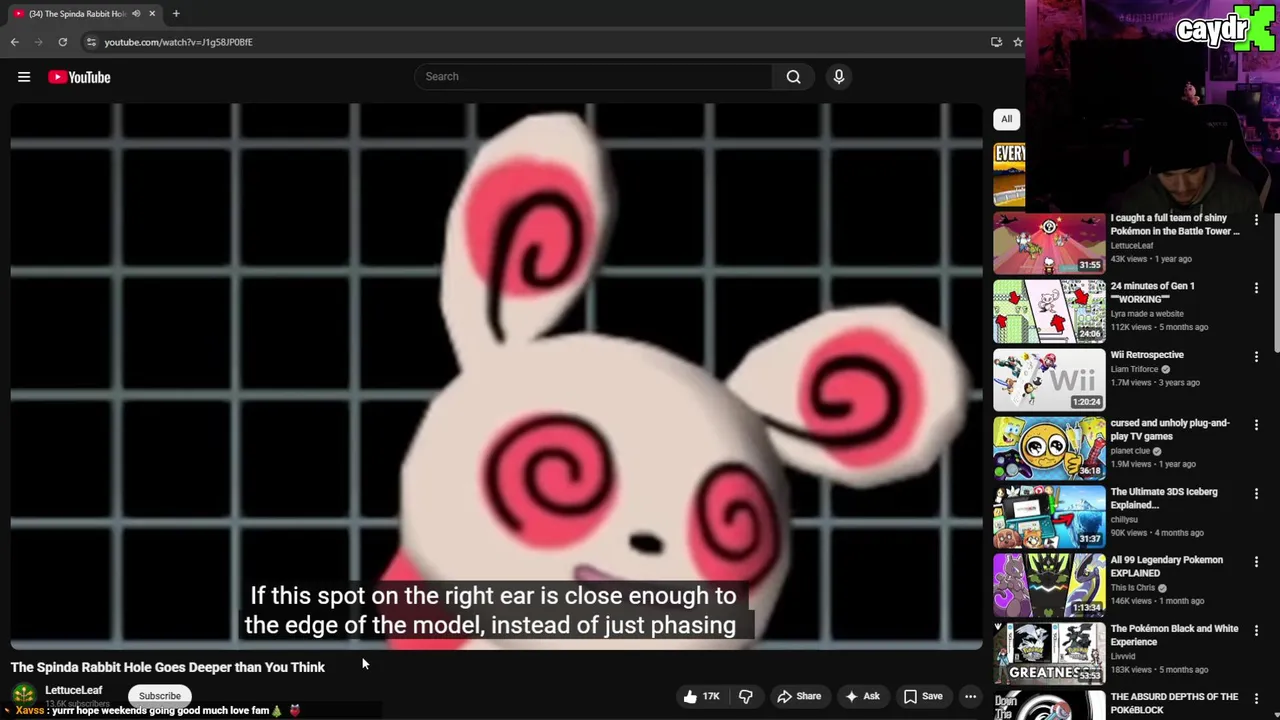Open options menu for Ultimate 3DS Iceberg
Image resolution: width=1280 pixels, height=720 pixels.
[x=1256, y=493]
